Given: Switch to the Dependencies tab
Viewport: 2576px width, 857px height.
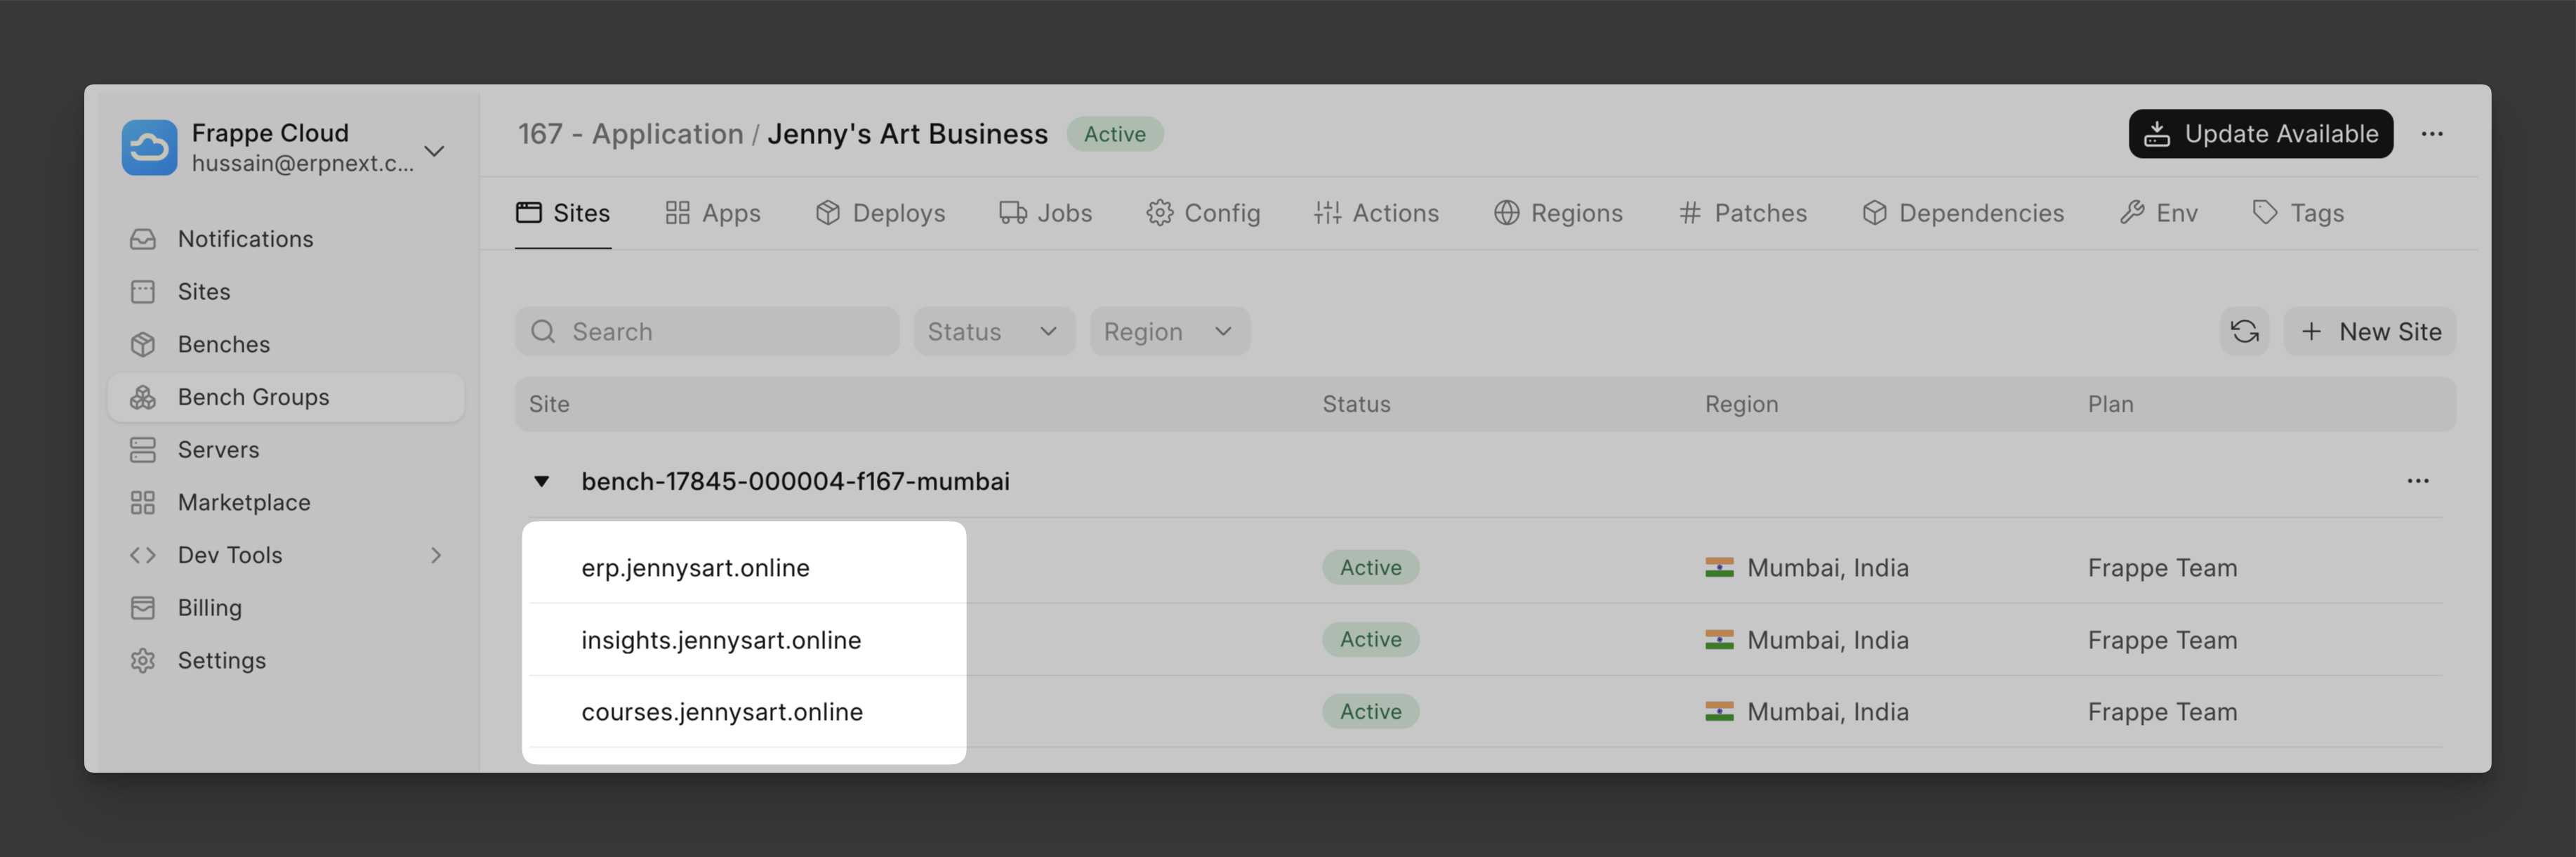Looking at the screenshot, I should point(1963,213).
